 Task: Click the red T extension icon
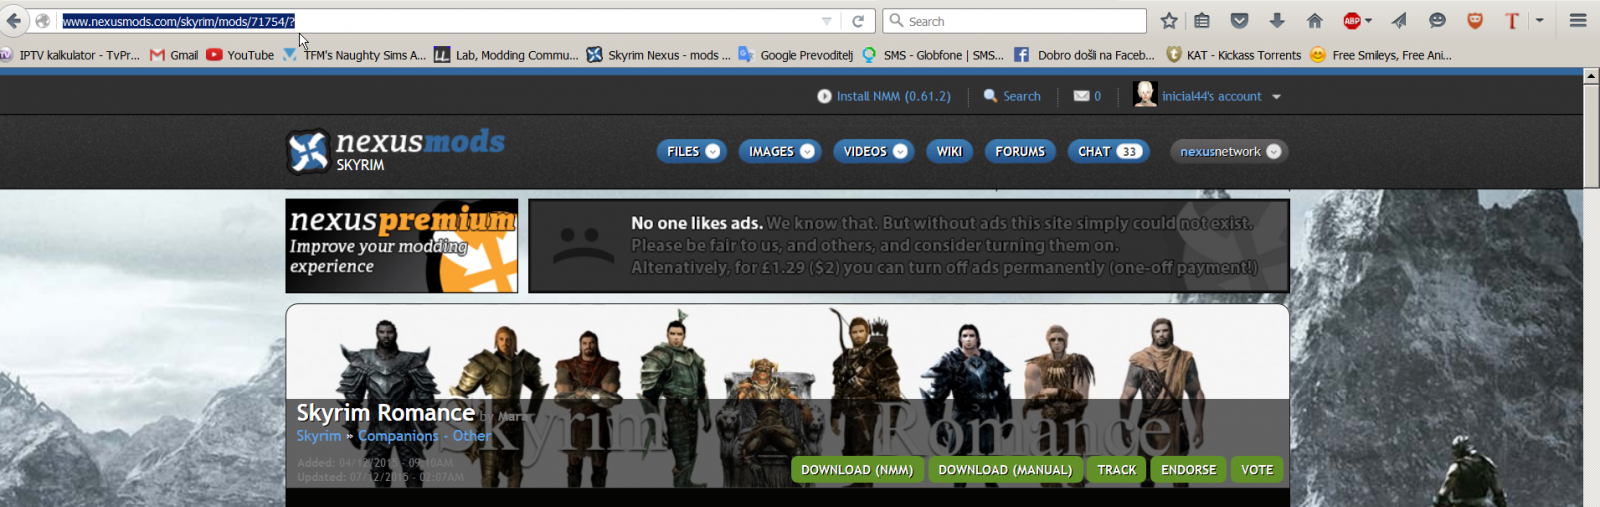(x=1512, y=21)
